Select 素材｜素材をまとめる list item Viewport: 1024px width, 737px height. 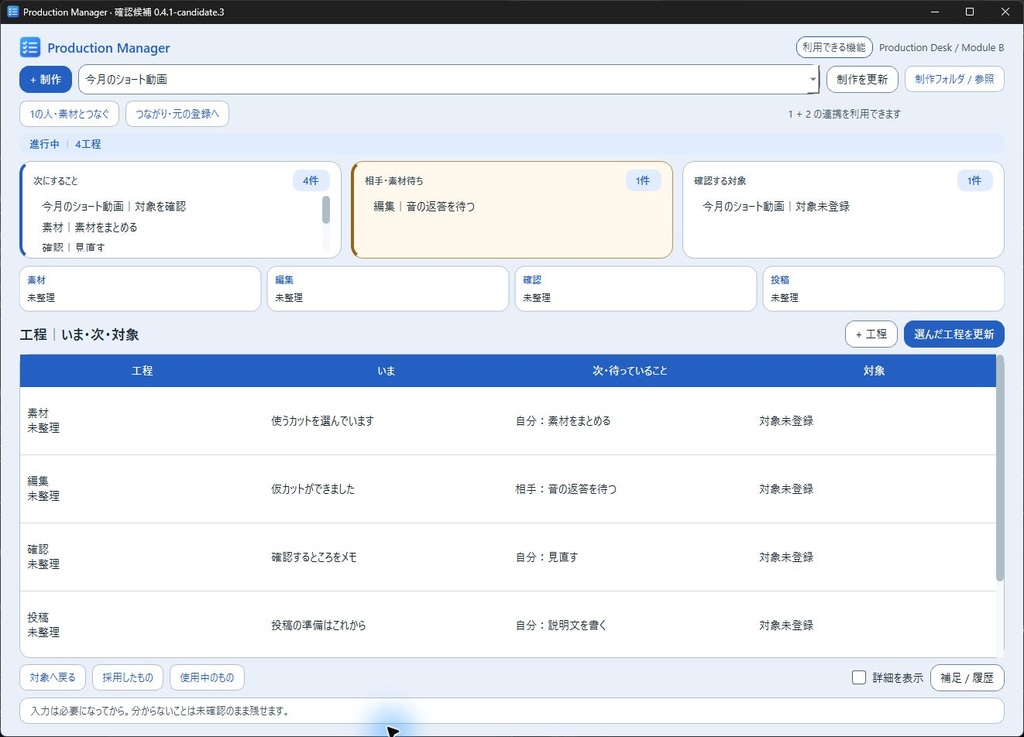coord(90,227)
